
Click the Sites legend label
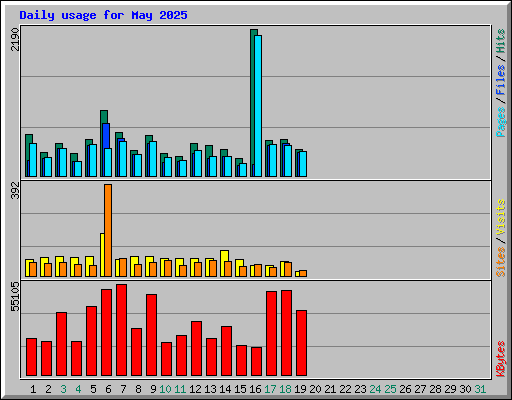click(x=500, y=262)
